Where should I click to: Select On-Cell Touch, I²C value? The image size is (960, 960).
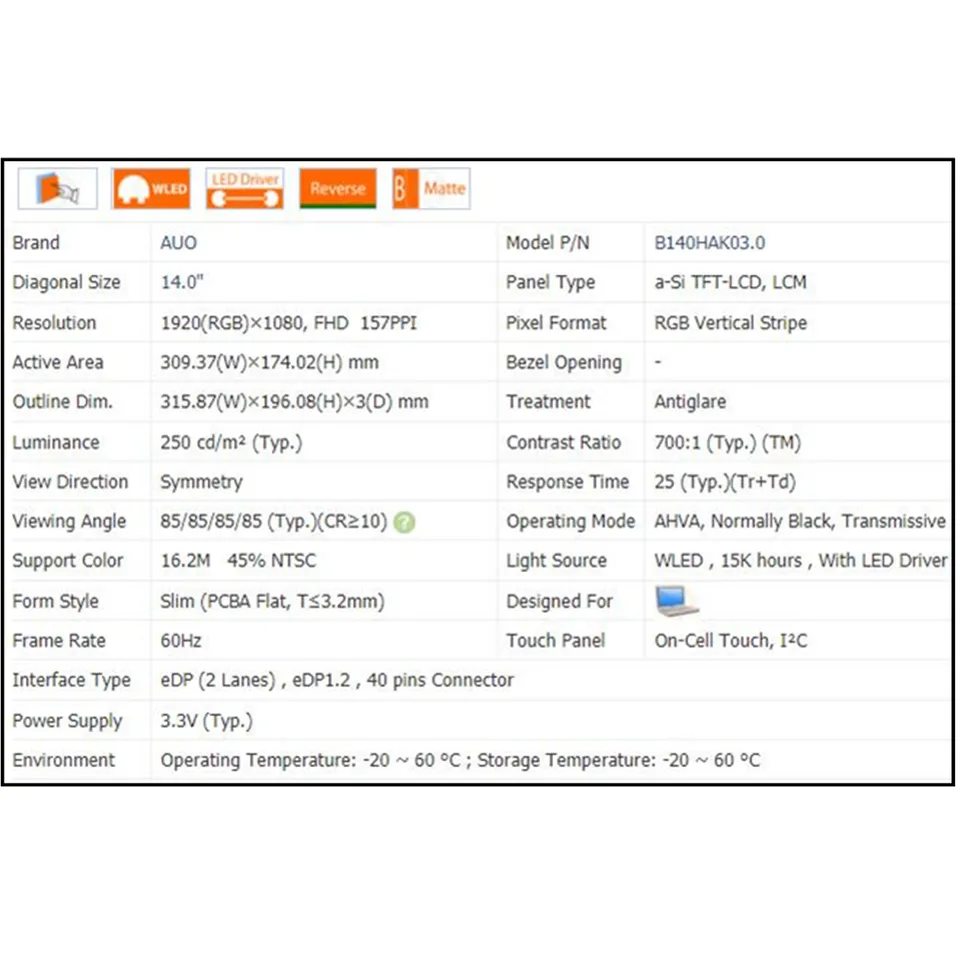click(731, 641)
